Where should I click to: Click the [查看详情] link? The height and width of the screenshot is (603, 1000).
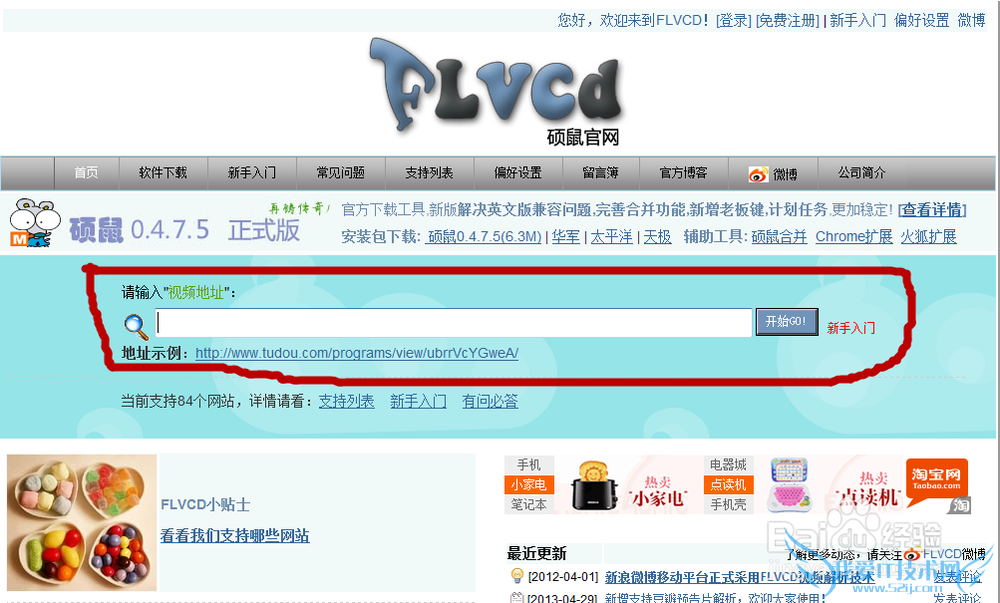pos(932,210)
